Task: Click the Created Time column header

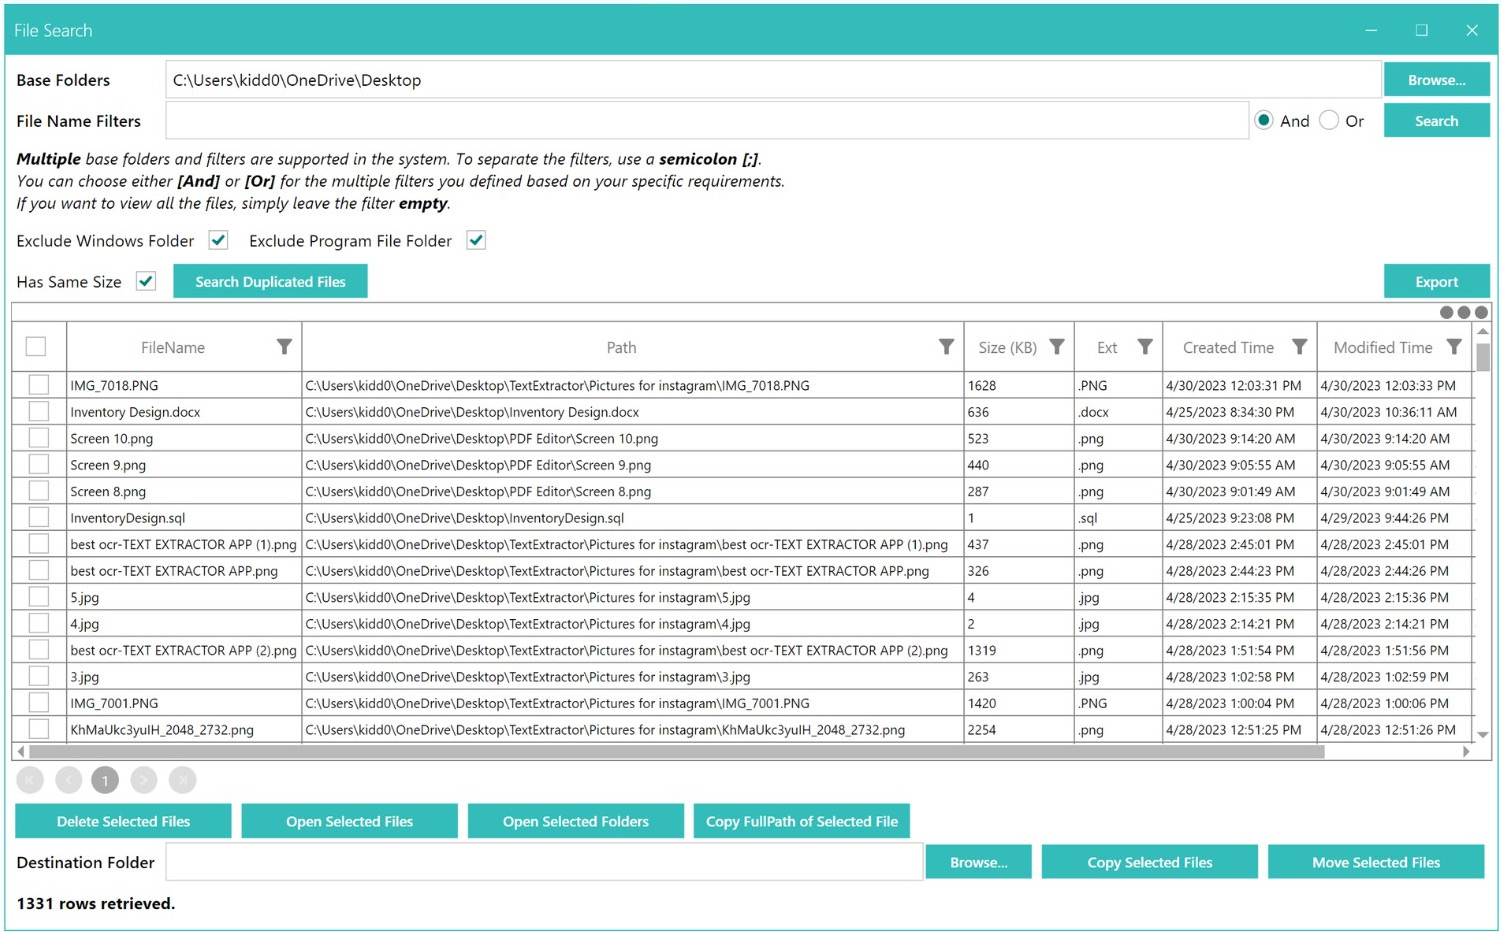Action: [1228, 347]
